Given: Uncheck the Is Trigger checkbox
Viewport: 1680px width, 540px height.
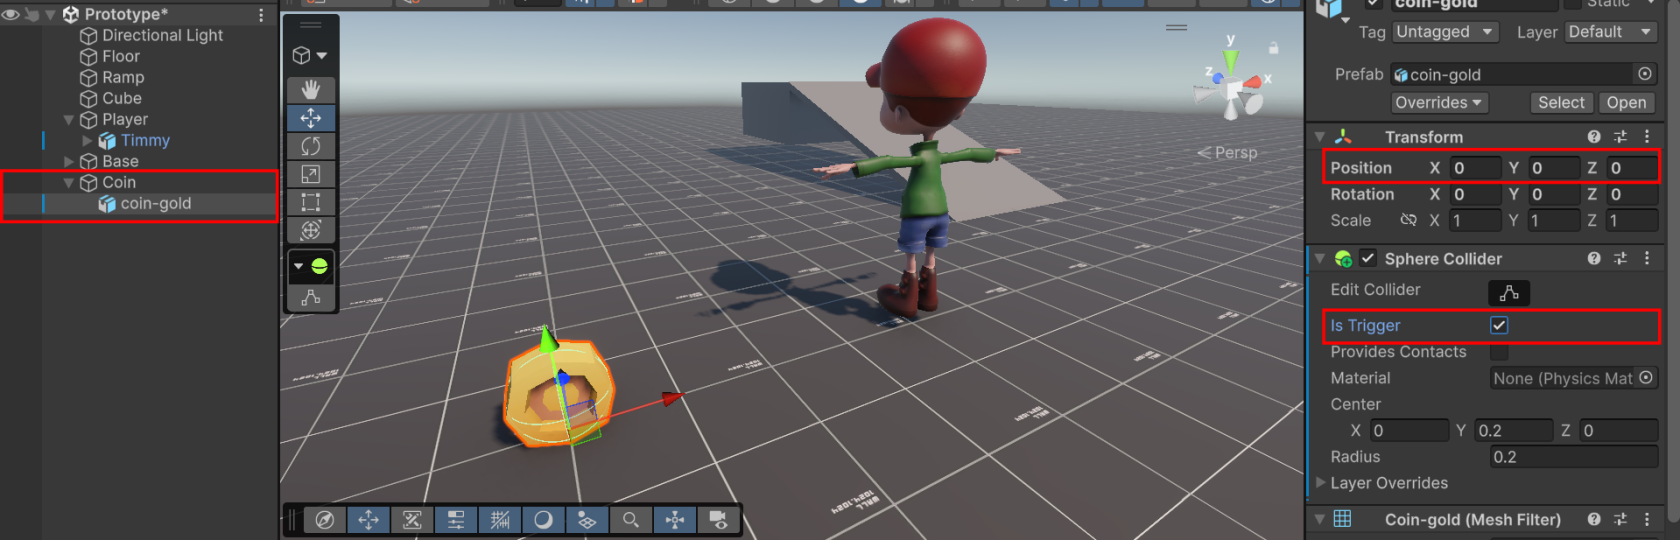Looking at the screenshot, I should coord(1499,325).
